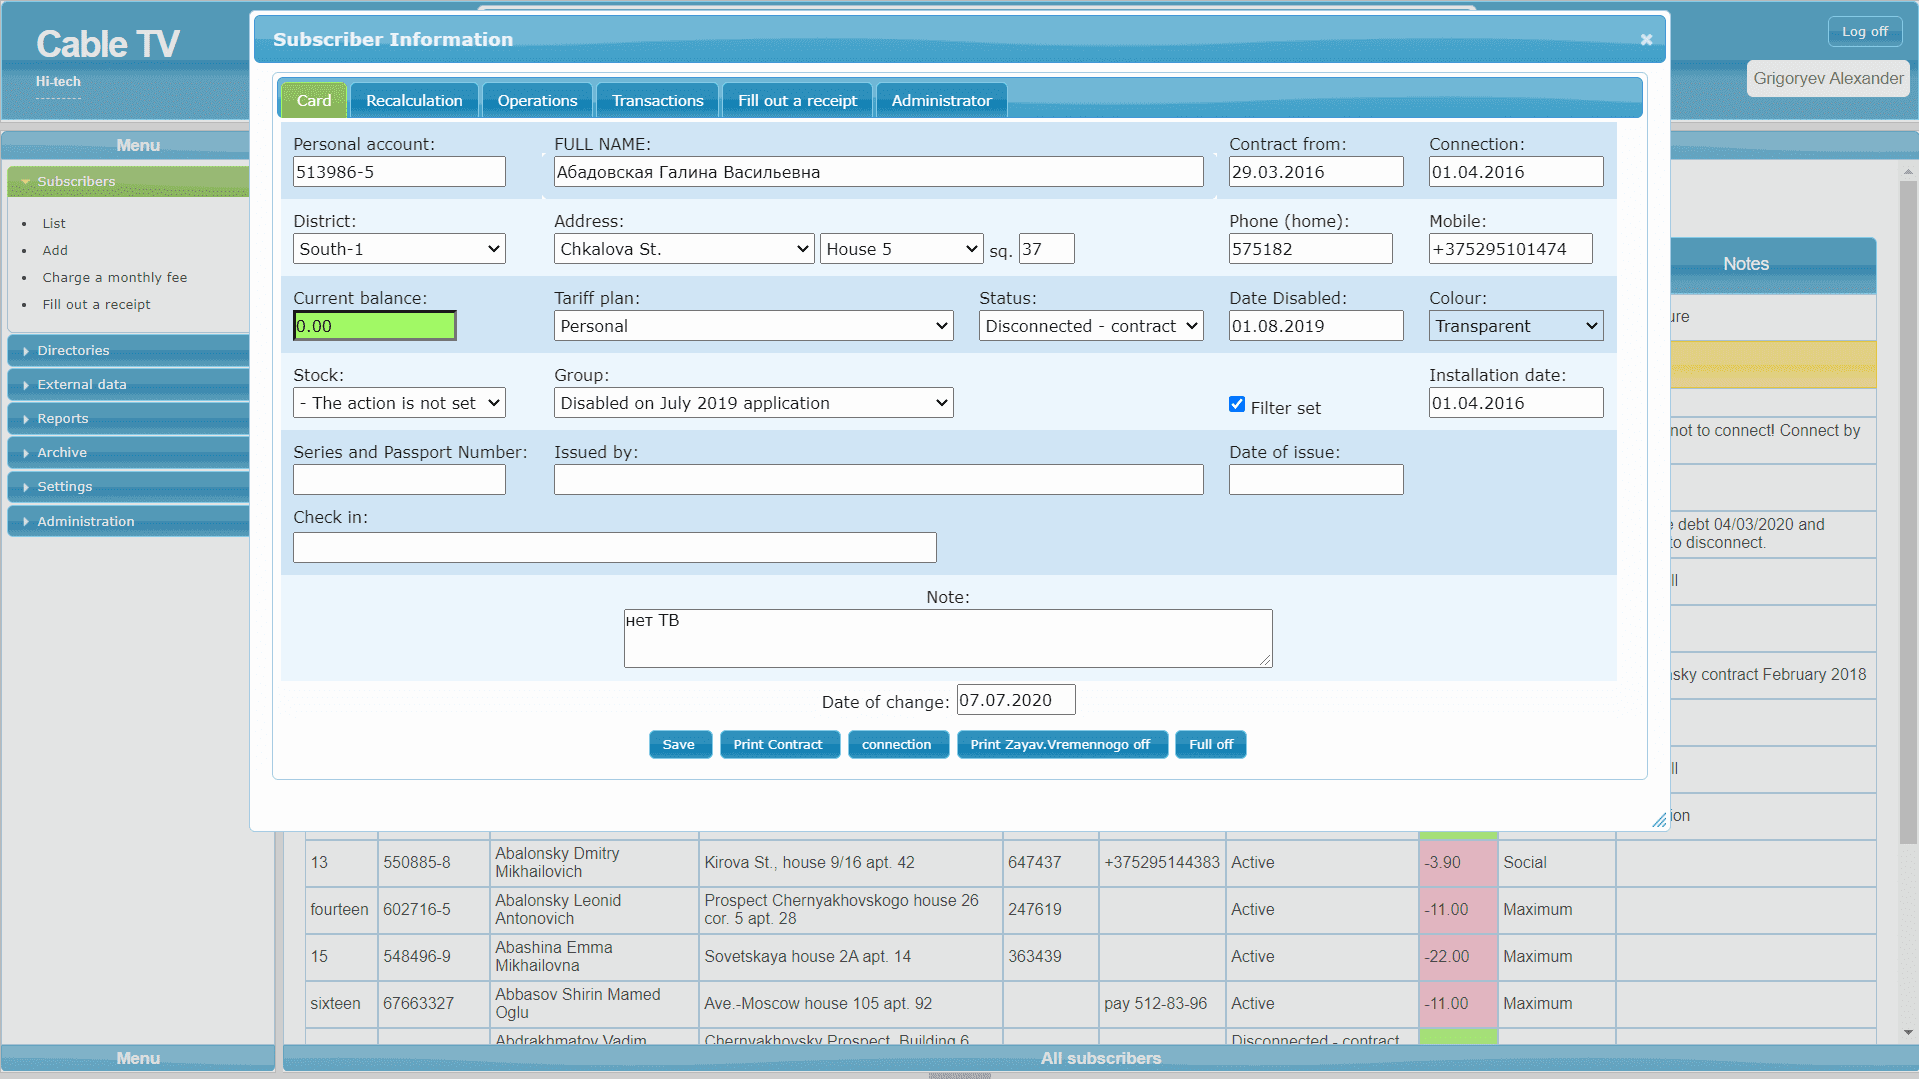Image resolution: width=1919 pixels, height=1079 pixels.
Task: Click the dialog resize grip icon
Action: coord(1659,819)
